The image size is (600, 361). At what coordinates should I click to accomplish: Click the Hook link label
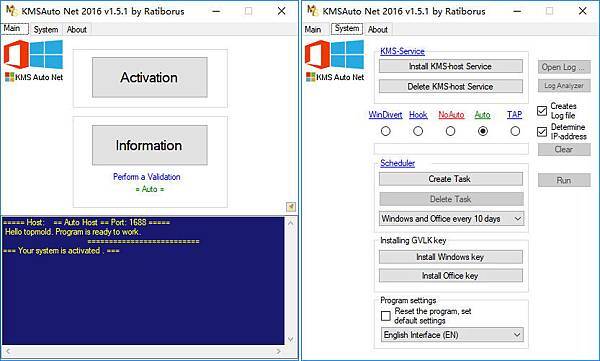click(418, 115)
